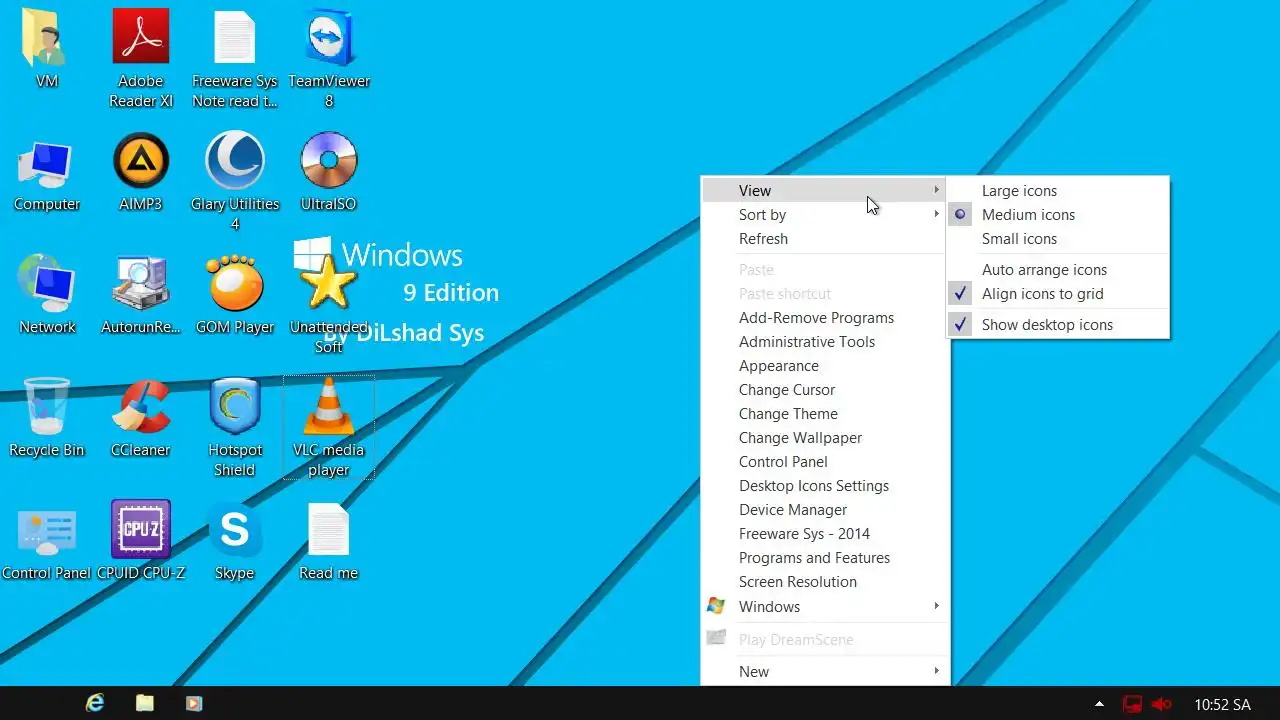Select the CPUID CPU-Z desktop icon
Viewport: 1280px width, 720px height.
[x=141, y=541]
